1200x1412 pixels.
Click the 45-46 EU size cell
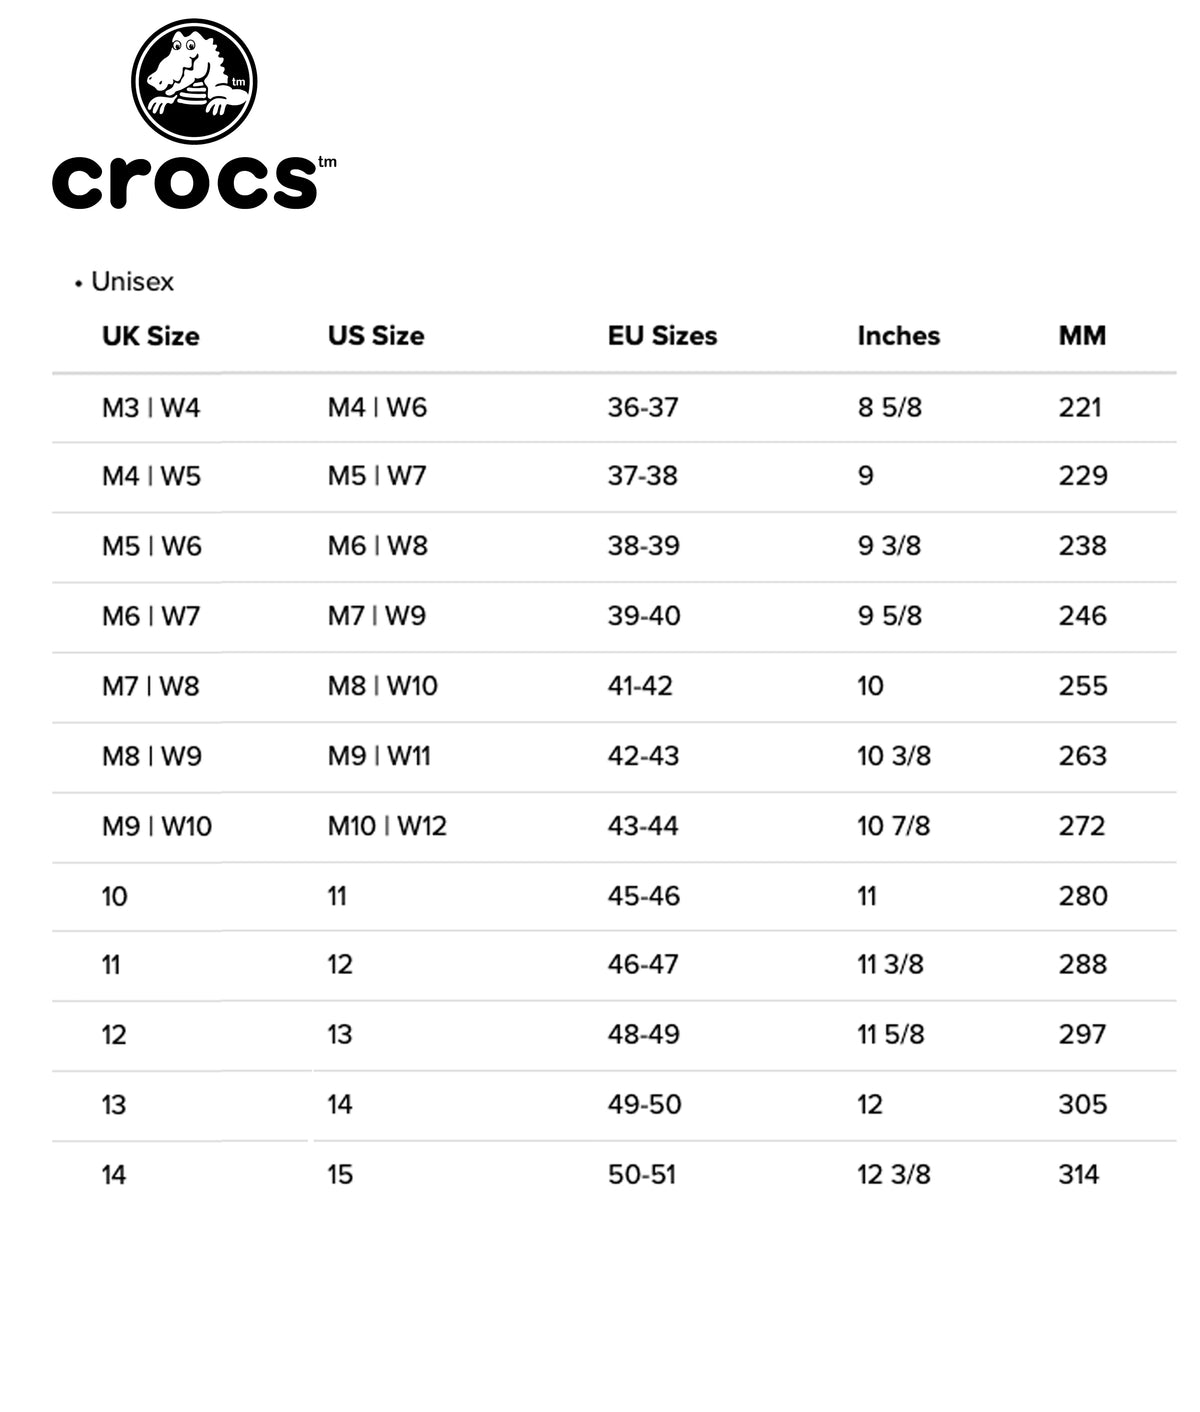click(x=644, y=896)
